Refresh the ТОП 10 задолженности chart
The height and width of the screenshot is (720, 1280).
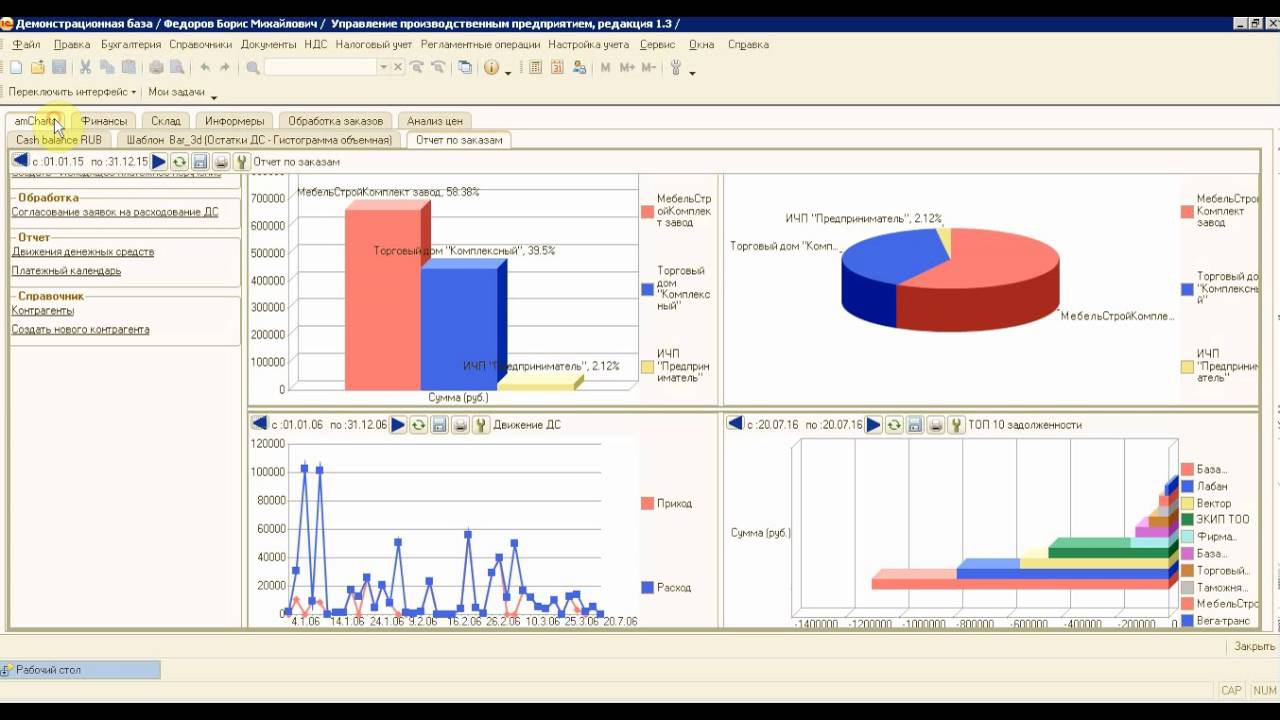[x=894, y=424]
